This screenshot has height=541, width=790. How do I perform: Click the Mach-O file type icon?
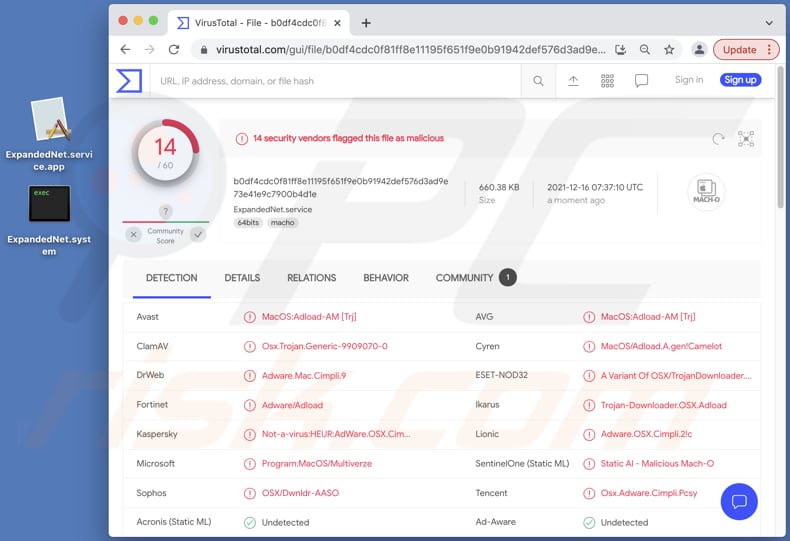tap(706, 191)
